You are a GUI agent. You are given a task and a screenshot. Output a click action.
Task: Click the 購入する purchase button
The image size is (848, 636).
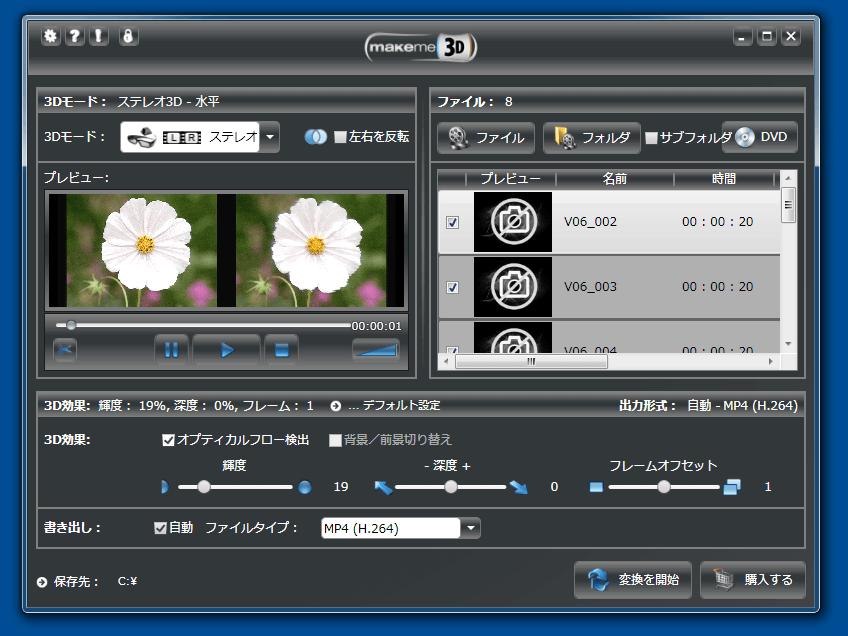click(x=753, y=580)
